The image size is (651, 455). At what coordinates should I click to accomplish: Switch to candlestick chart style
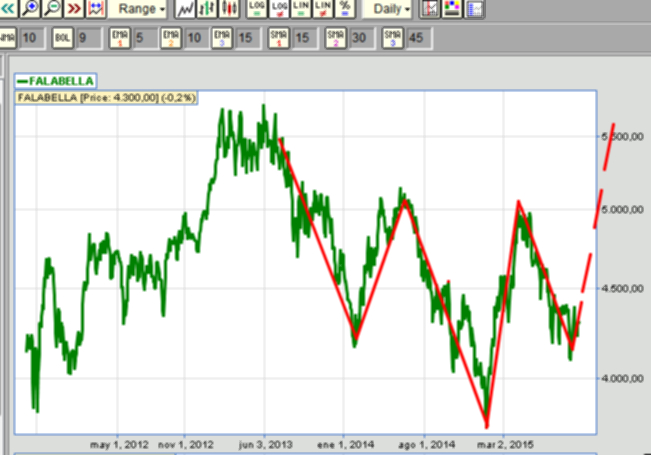point(229,8)
